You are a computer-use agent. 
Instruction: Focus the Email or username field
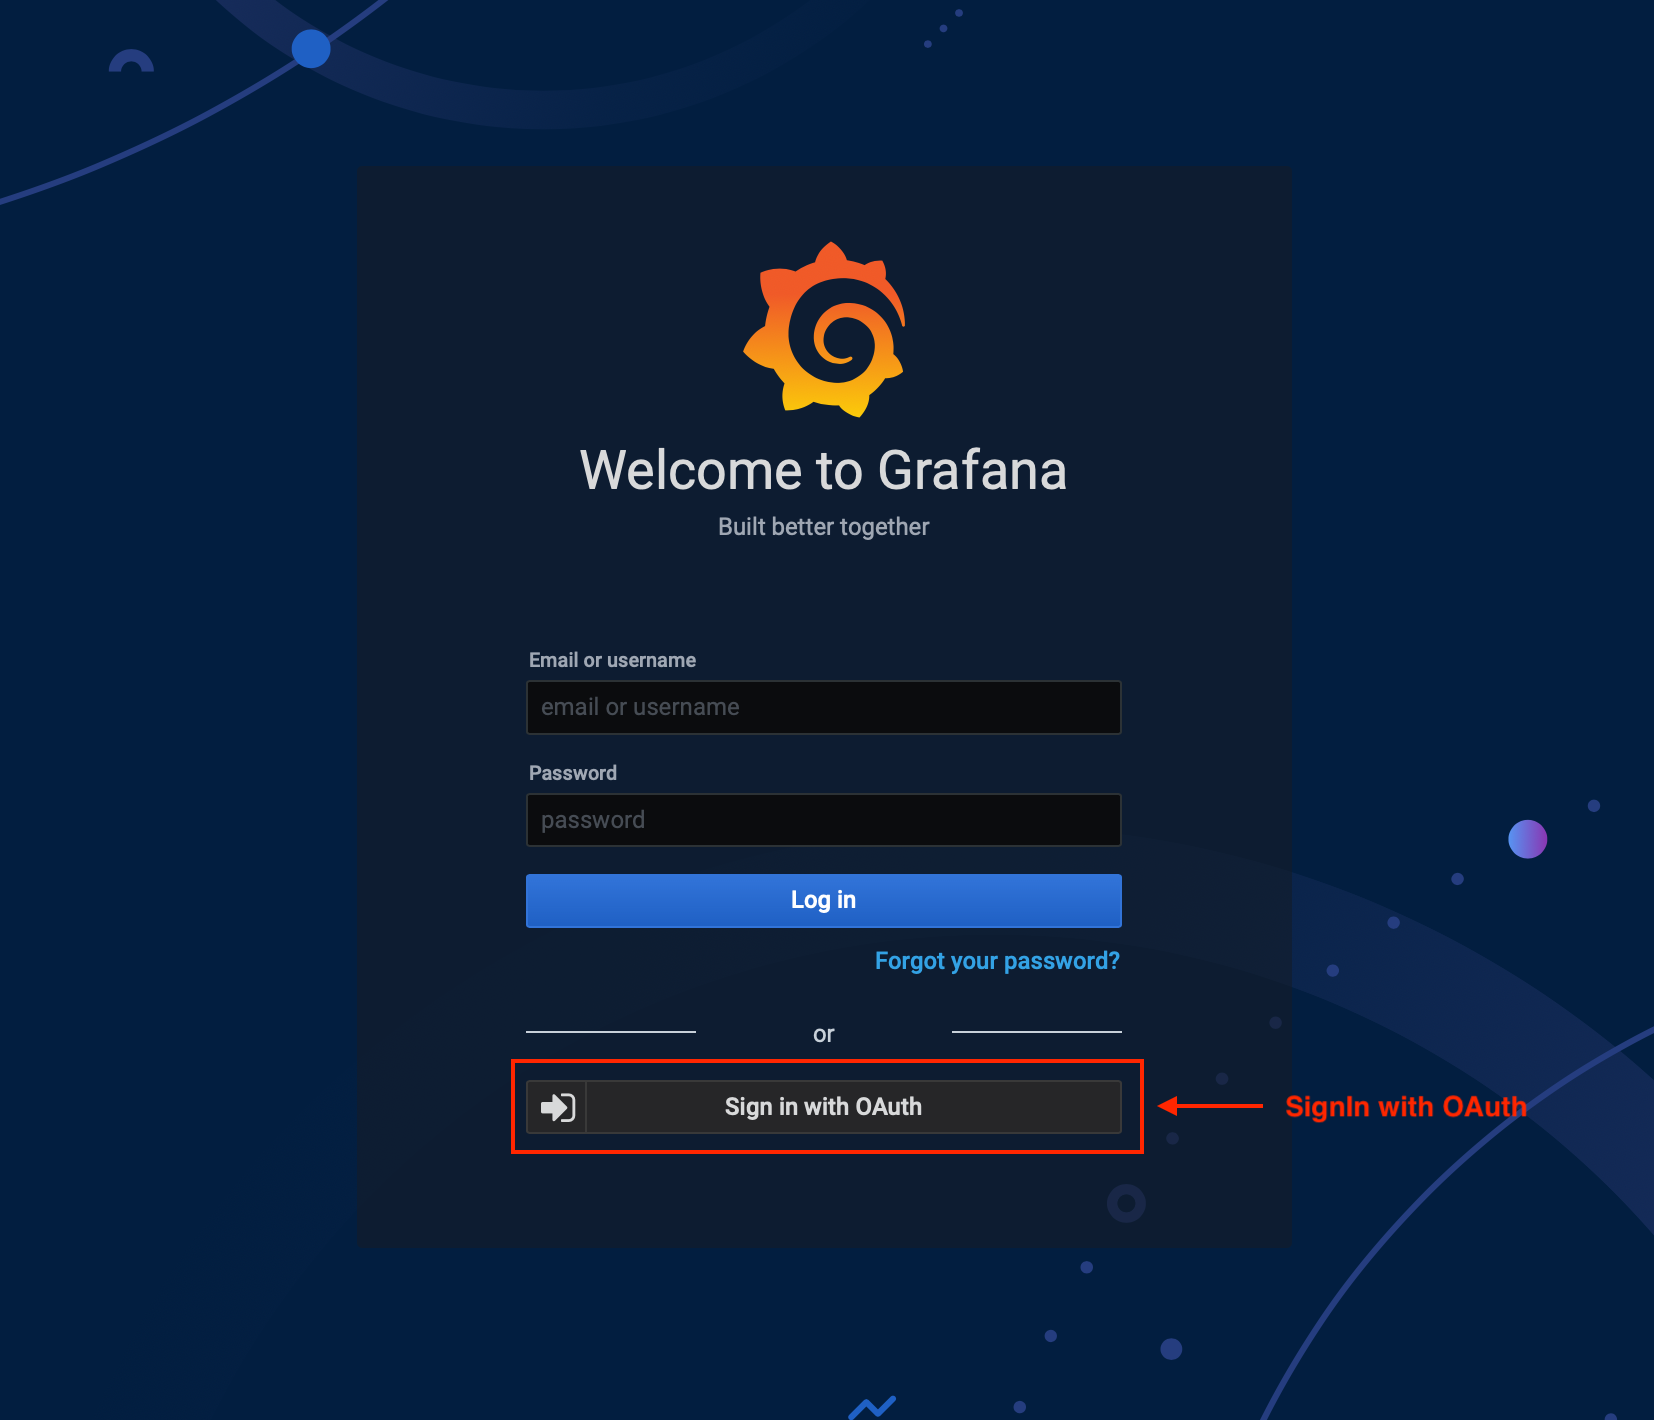tap(824, 707)
